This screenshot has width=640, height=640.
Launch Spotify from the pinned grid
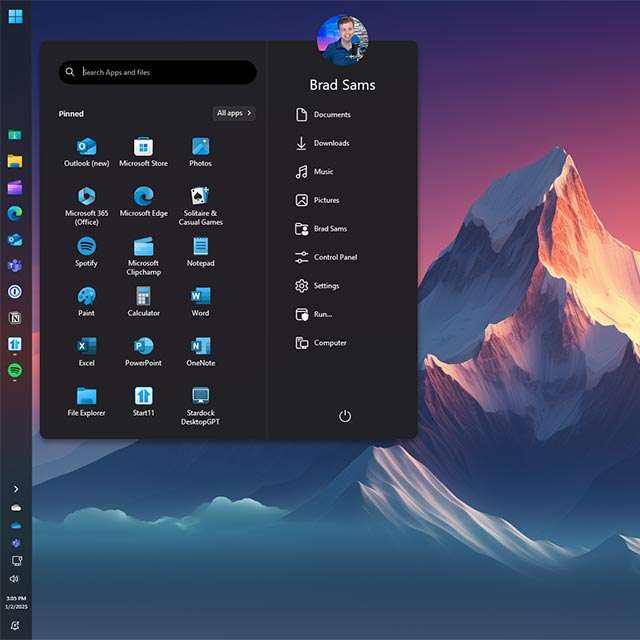point(87,252)
